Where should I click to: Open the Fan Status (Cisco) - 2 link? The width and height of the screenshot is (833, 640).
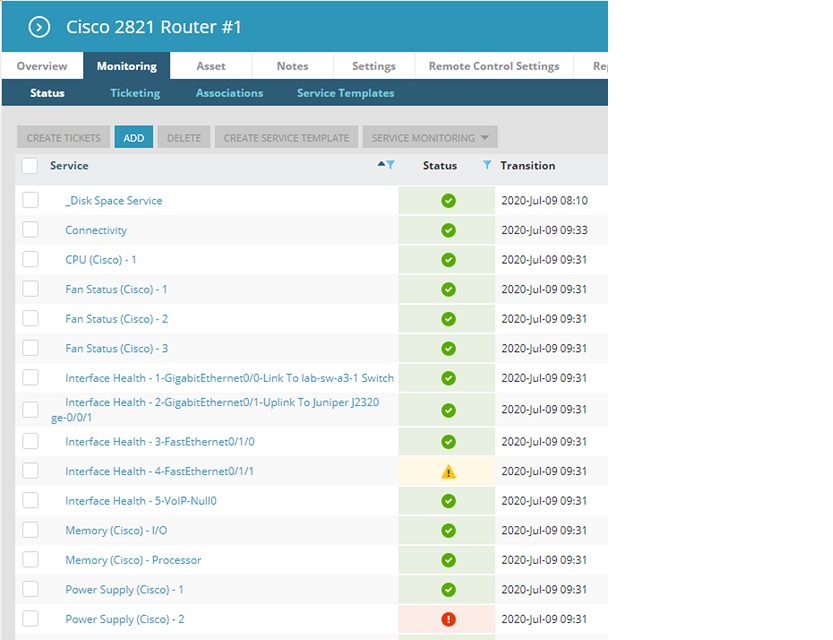pos(116,319)
